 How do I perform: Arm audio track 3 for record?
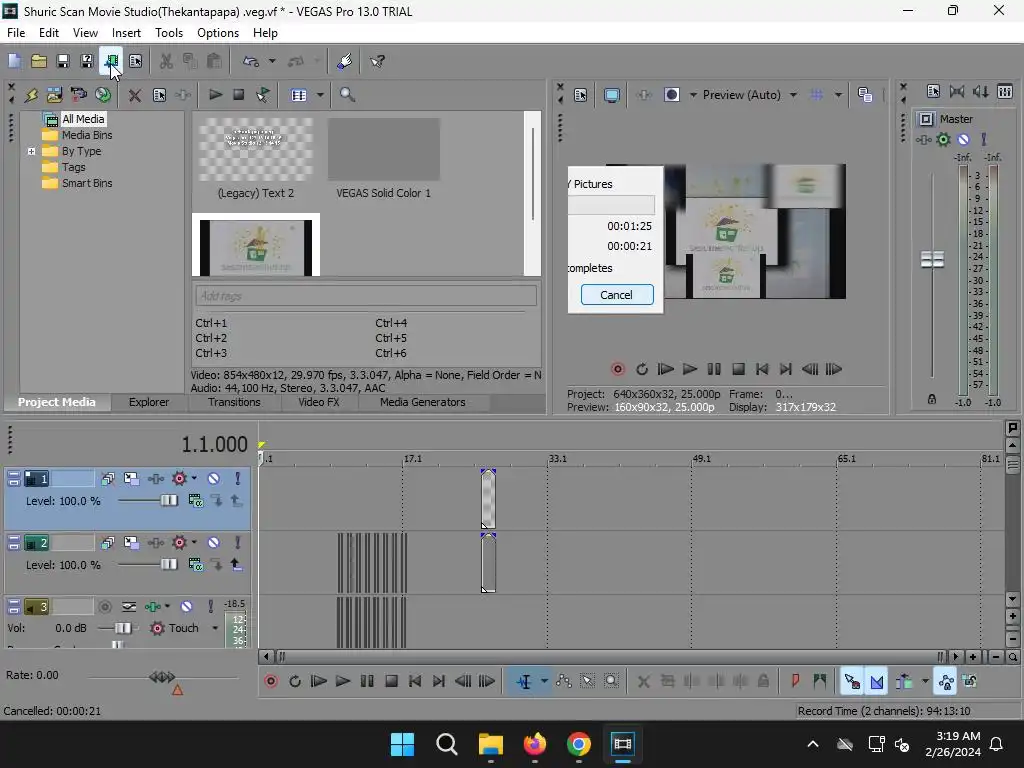[x=104, y=607]
